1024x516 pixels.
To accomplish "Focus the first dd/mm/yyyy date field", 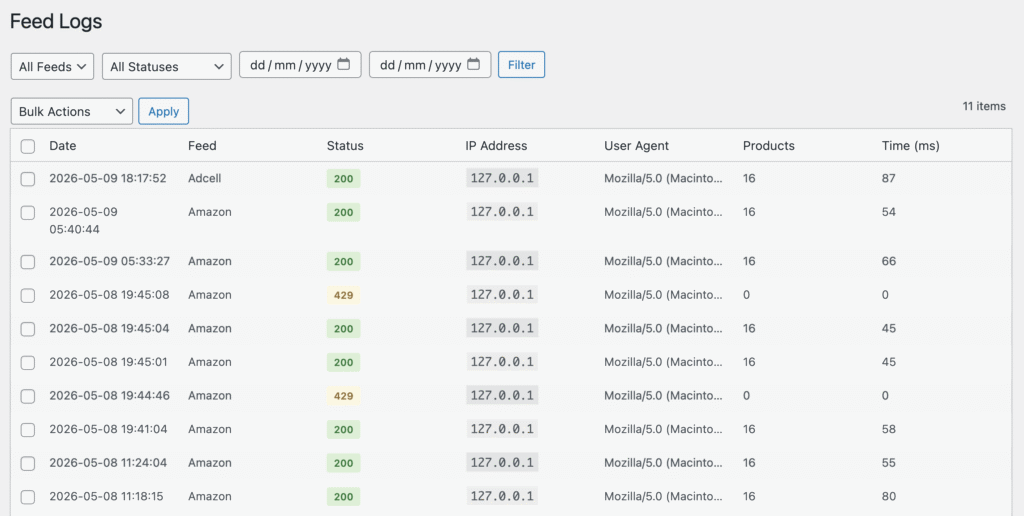I will 300,65.
